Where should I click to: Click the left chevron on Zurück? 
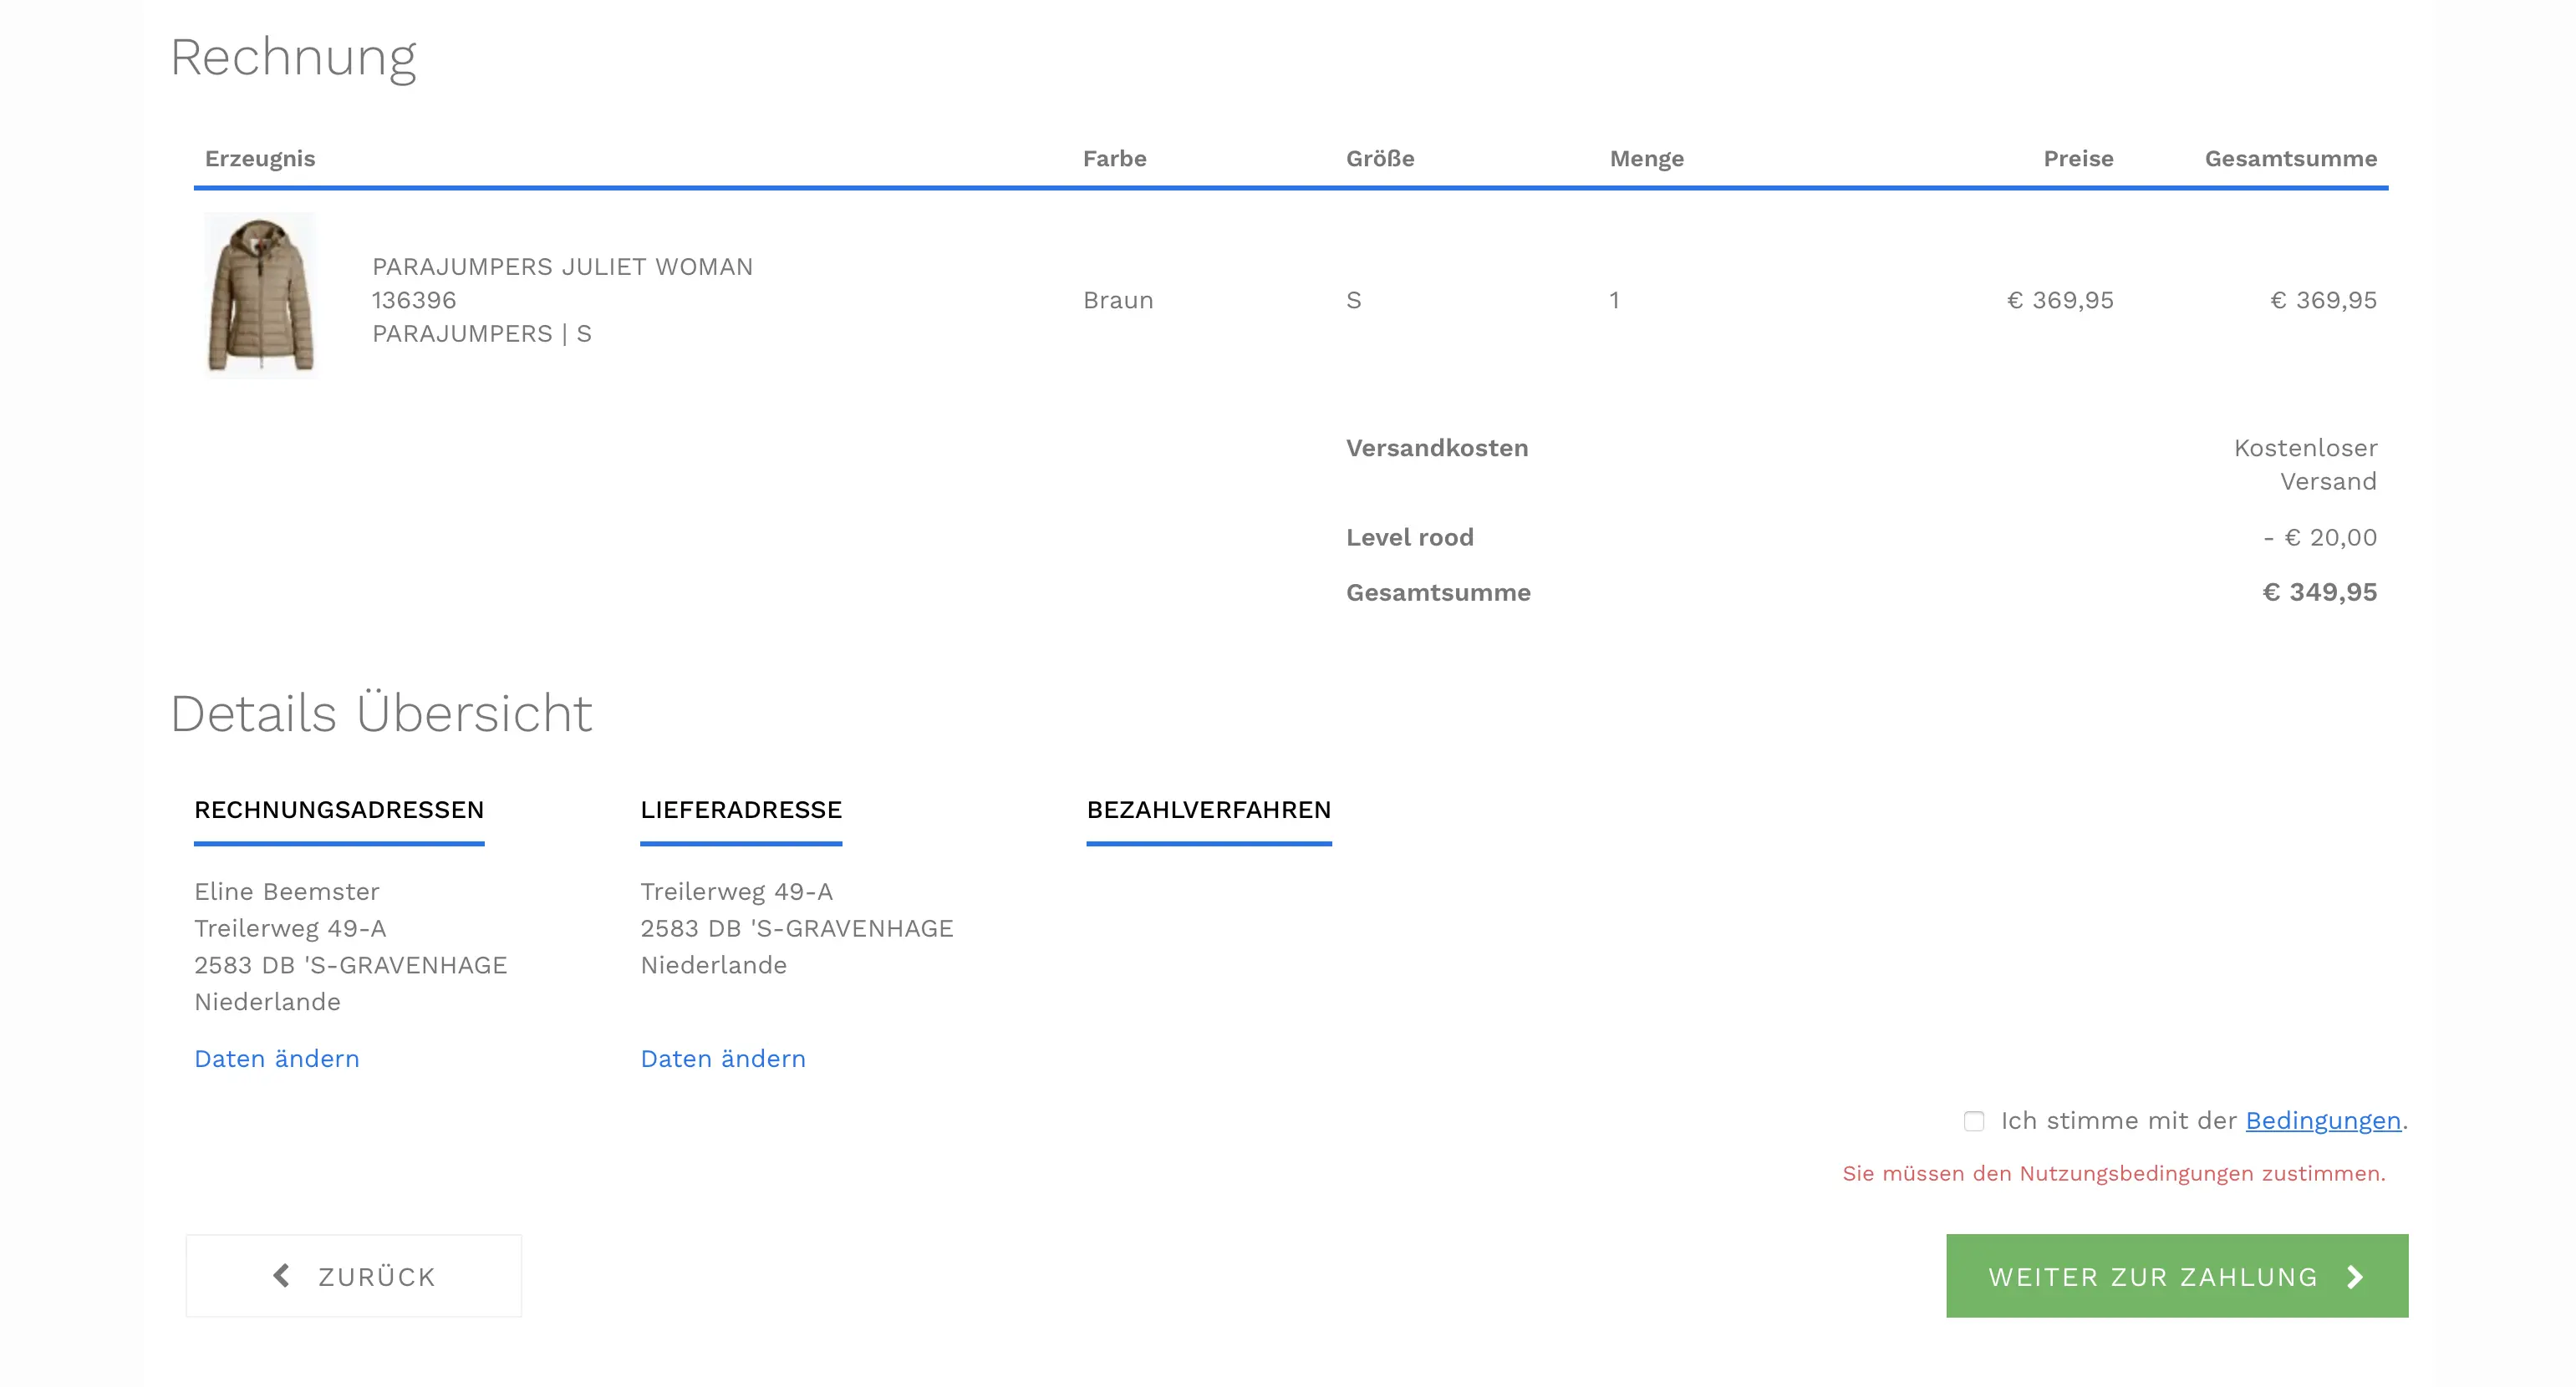[x=282, y=1276]
